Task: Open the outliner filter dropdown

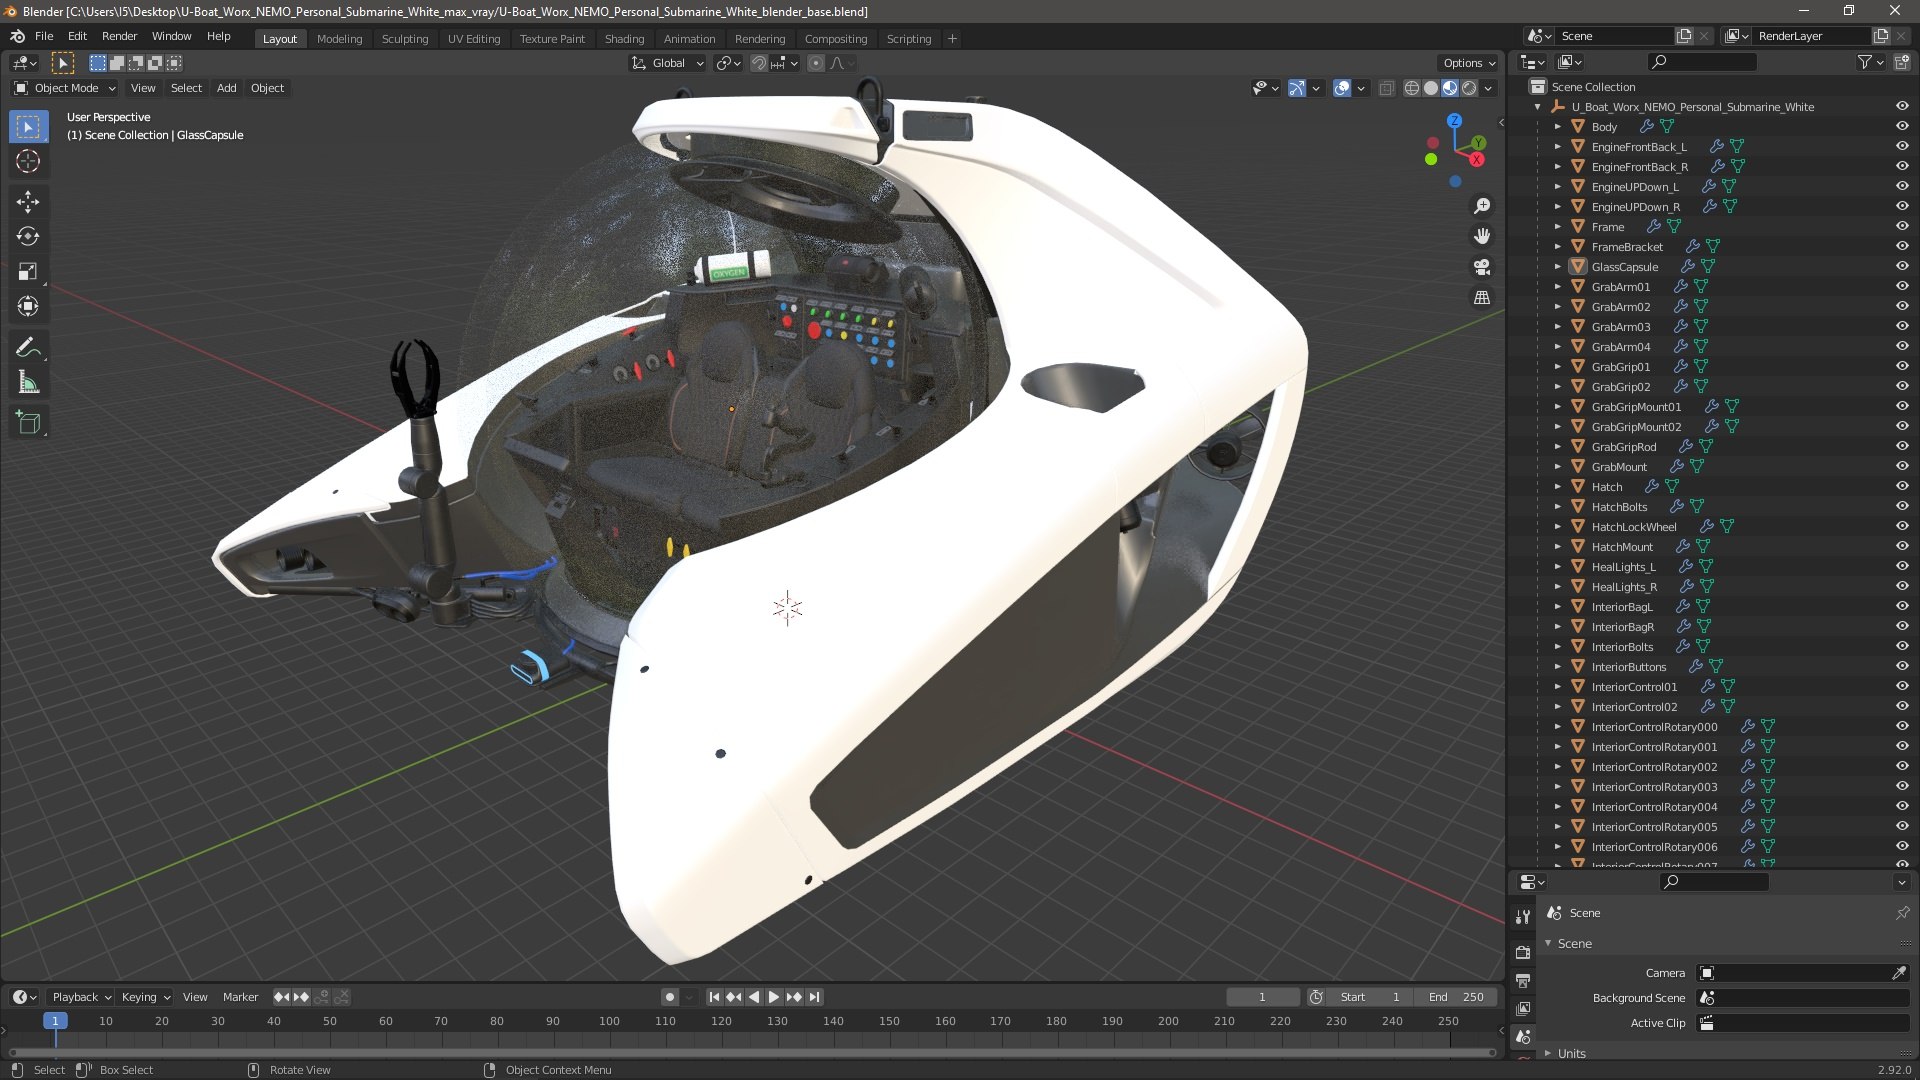Action: [1870, 62]
